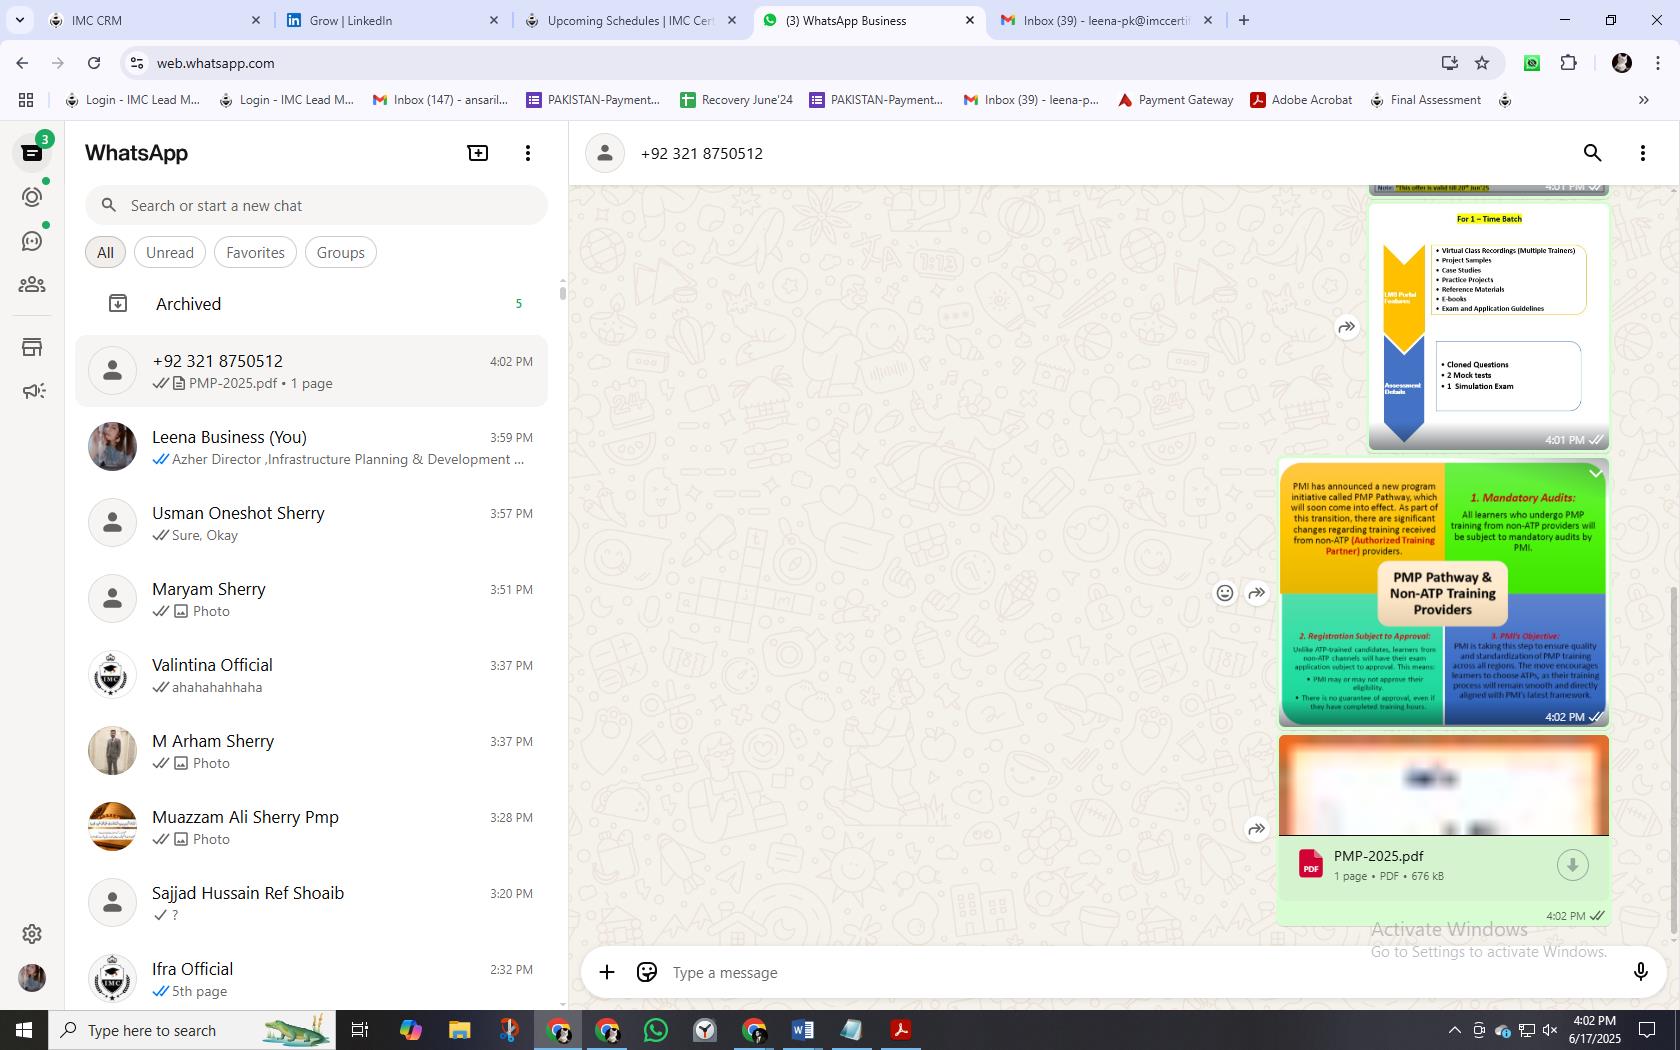Open Word from Windows taskbar
Image resolution: width=1680 pixels, height=1050 pixels.
(802, 1030)
